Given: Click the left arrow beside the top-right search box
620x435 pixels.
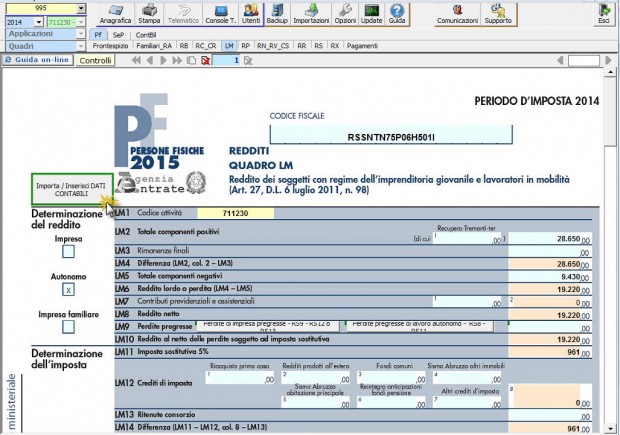Looking at the screenshot, I should [x=560, y=61].
